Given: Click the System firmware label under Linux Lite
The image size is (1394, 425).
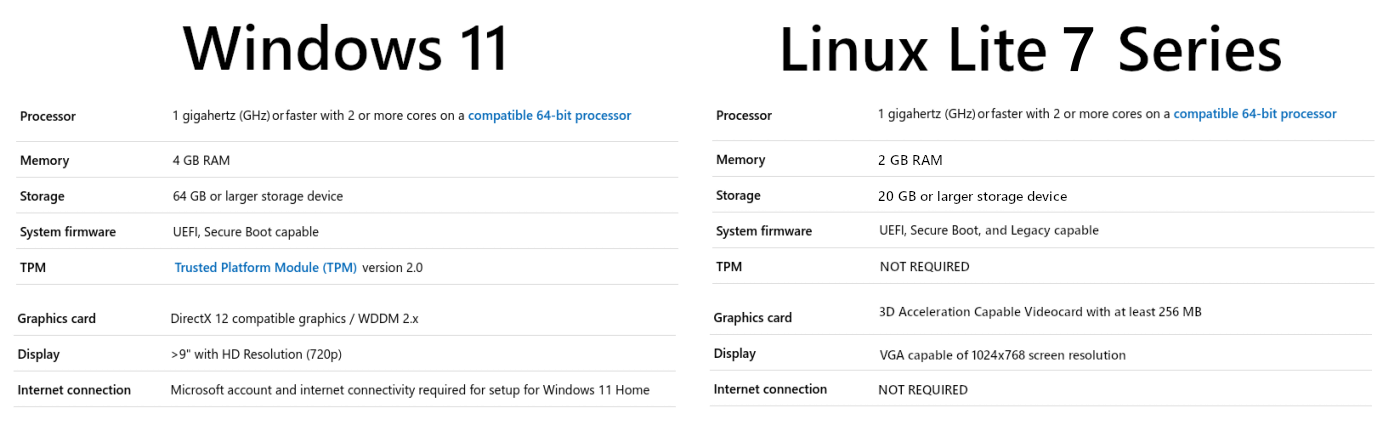Looking at the screenshot, I should (x=764, y=231).
